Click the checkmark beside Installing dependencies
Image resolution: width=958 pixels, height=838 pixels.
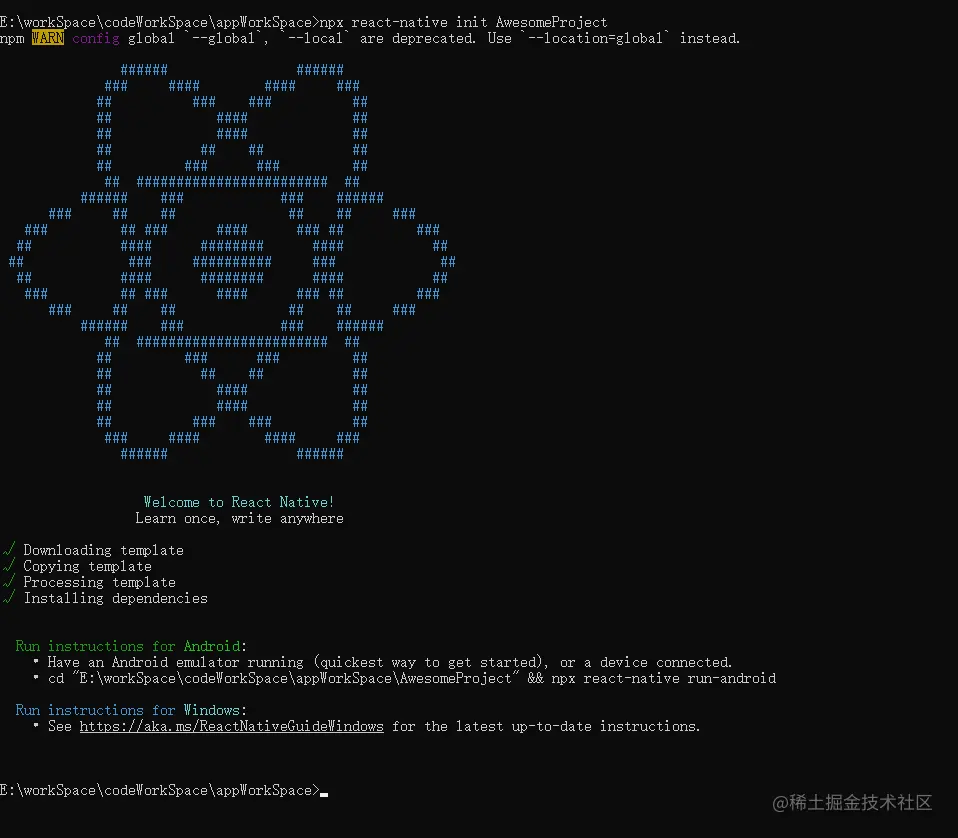coord(9,597)
